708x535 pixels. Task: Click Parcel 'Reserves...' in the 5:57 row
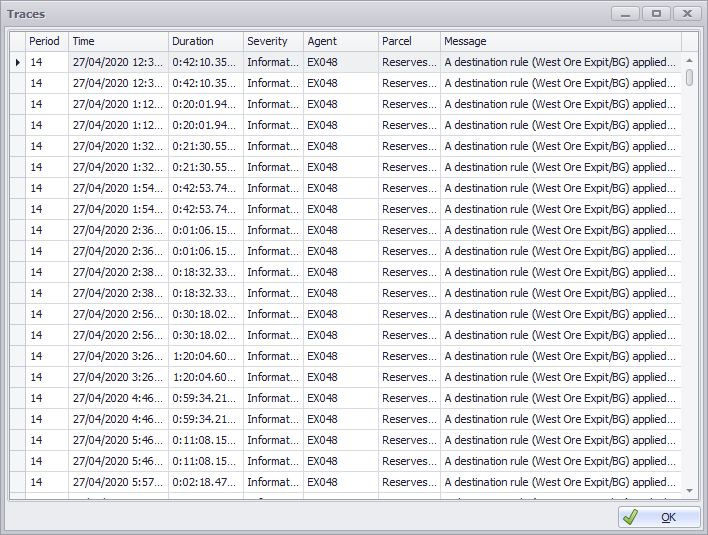click(x=409, y=482)
